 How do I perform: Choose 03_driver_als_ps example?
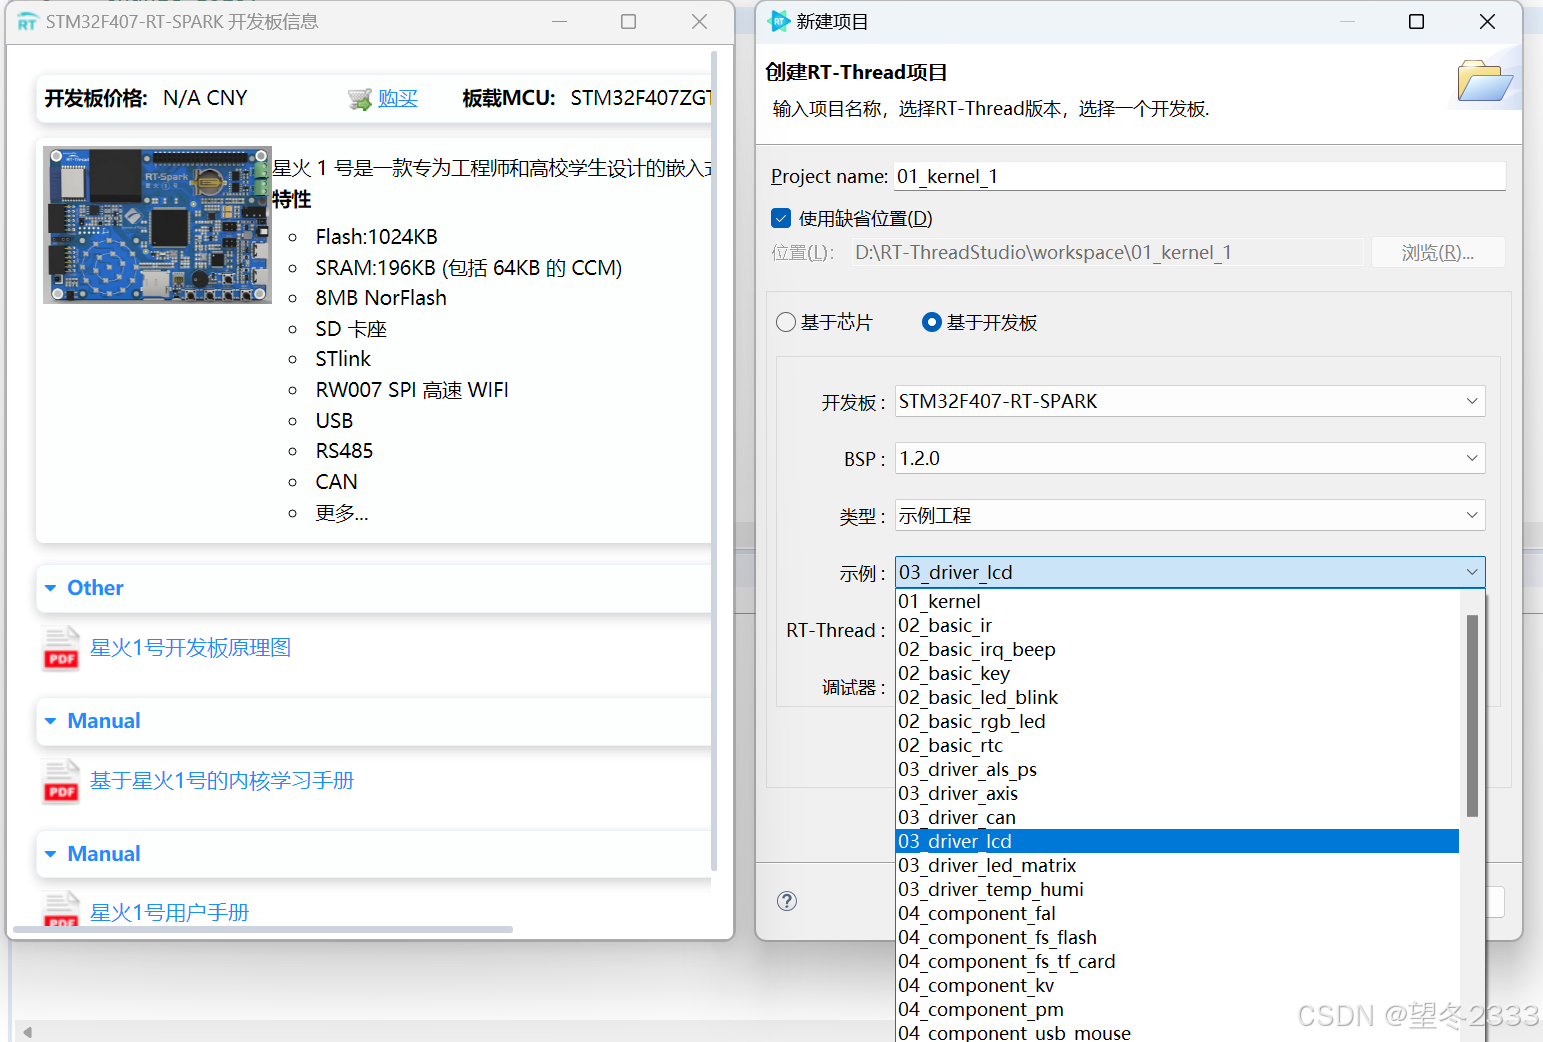click(1177, 769)
